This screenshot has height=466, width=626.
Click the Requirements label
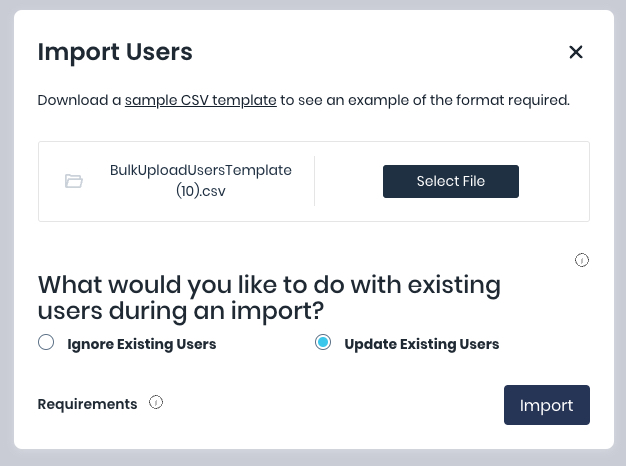click(87, 404)
